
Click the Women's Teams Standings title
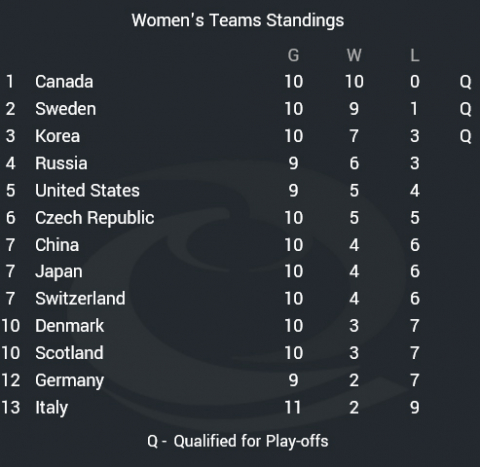[238, 21]
